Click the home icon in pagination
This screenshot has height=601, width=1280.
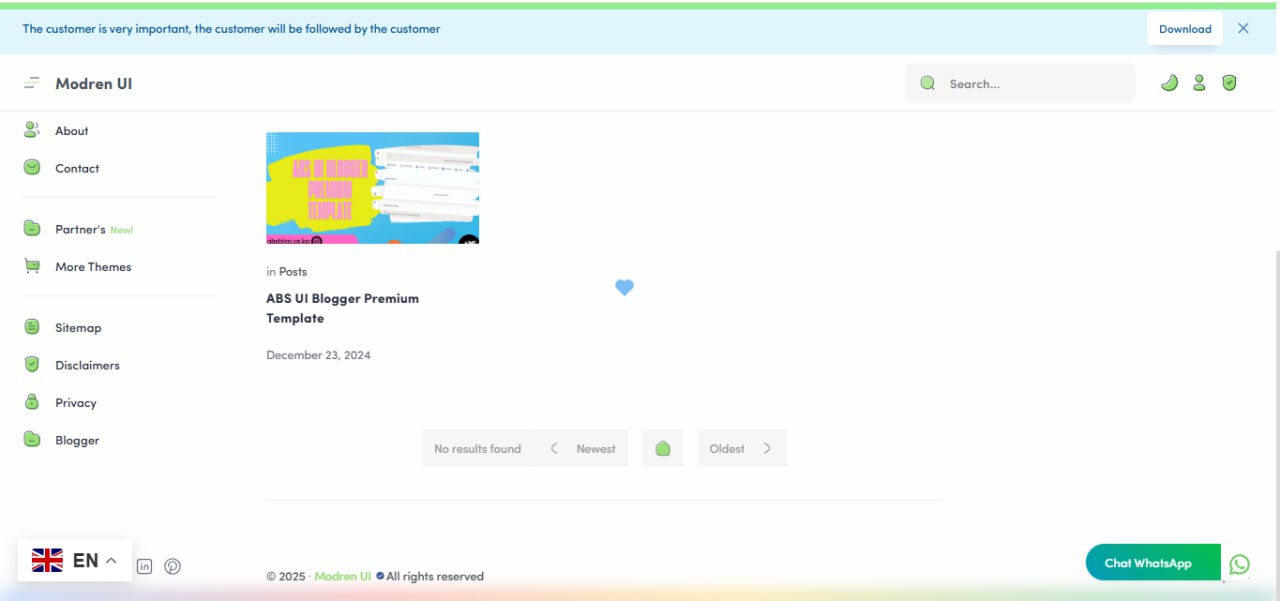pyautogui.click(x=662, y=449)
